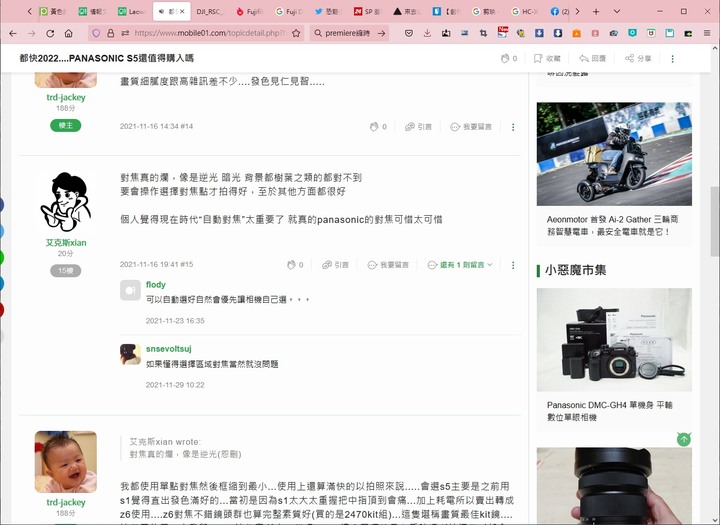This screenshot has width=720, height=525.
Task: Click the trd-jackey baby avatar at bottom
Action: [x=66, y=462]
